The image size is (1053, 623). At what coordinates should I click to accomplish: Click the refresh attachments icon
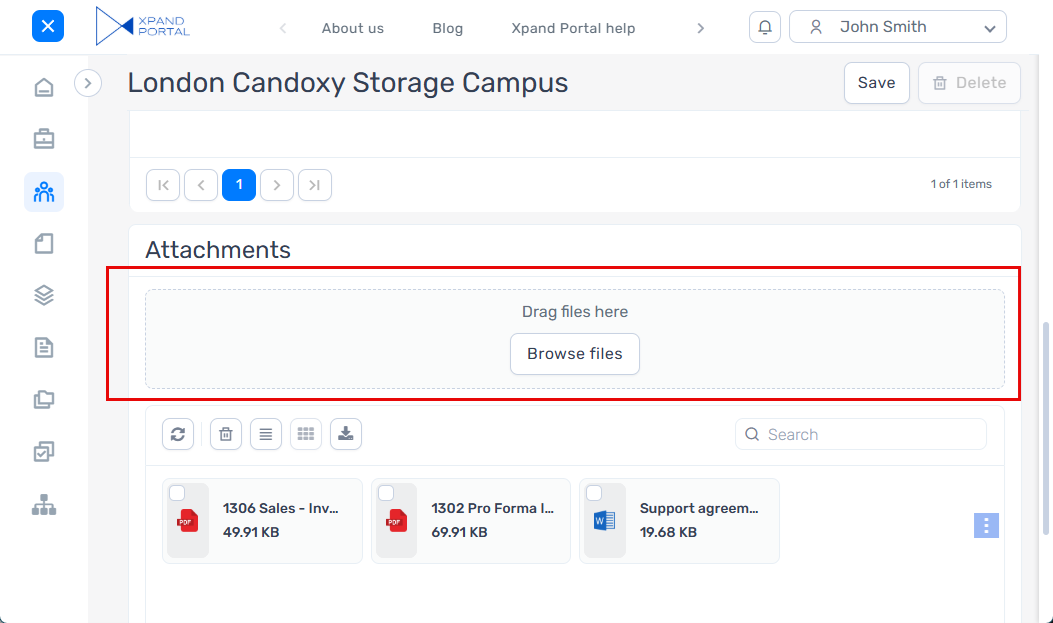pos(178,434)
